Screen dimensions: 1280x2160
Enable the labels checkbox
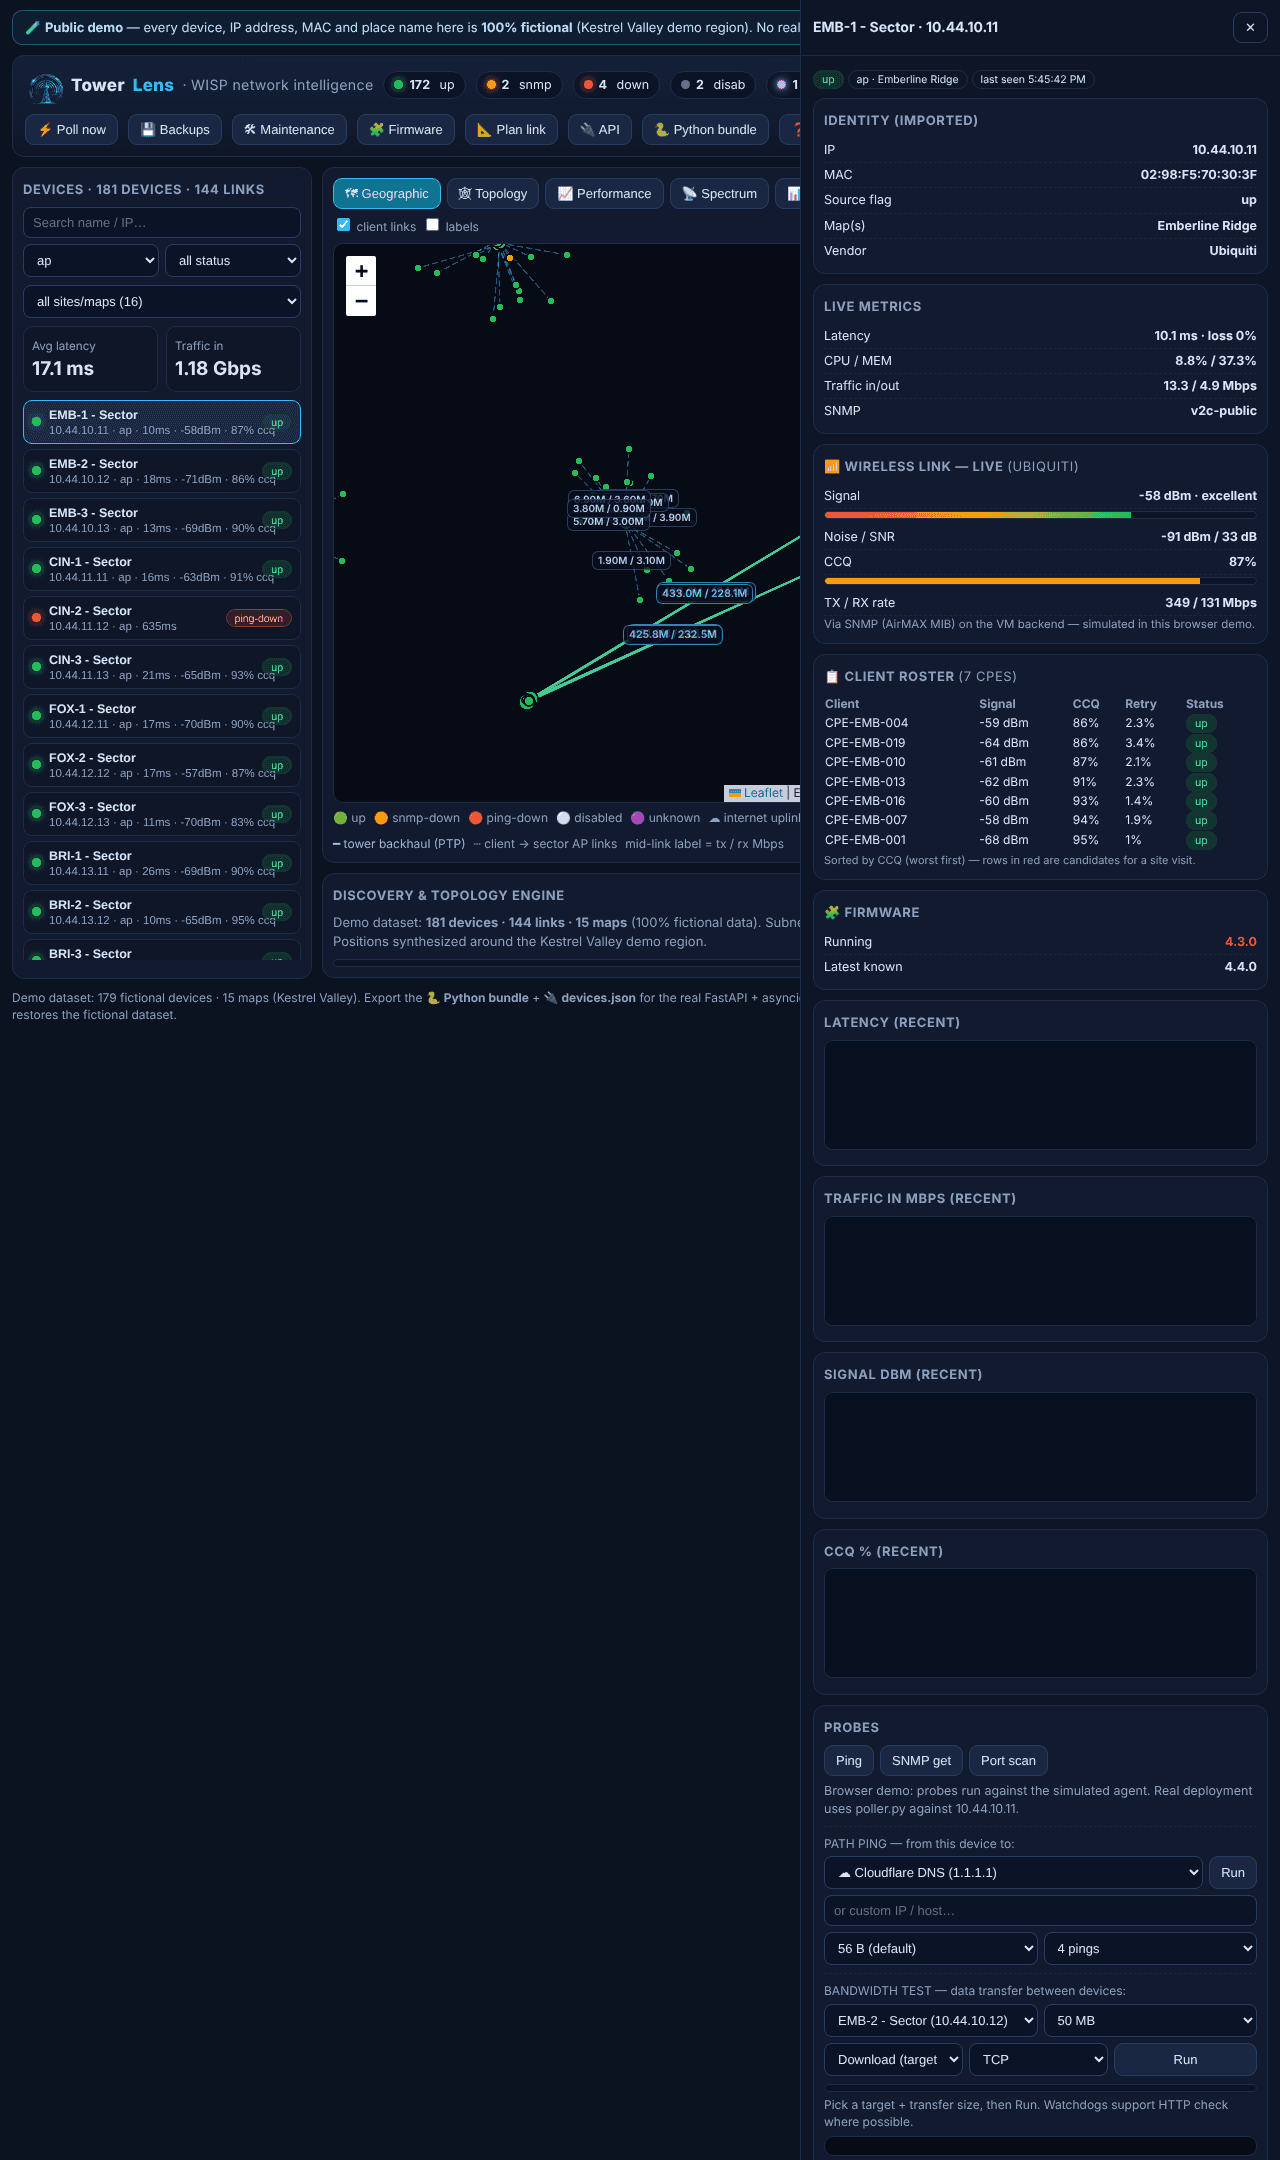pos(433,225)
